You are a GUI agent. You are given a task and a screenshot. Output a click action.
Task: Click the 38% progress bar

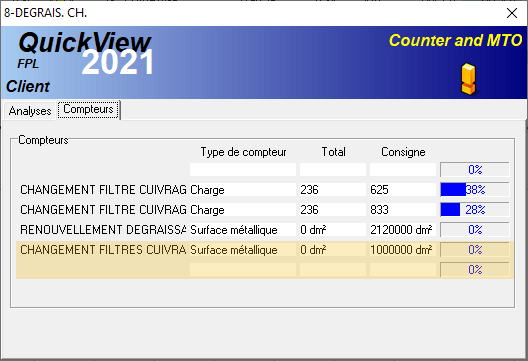coord(475,190)
